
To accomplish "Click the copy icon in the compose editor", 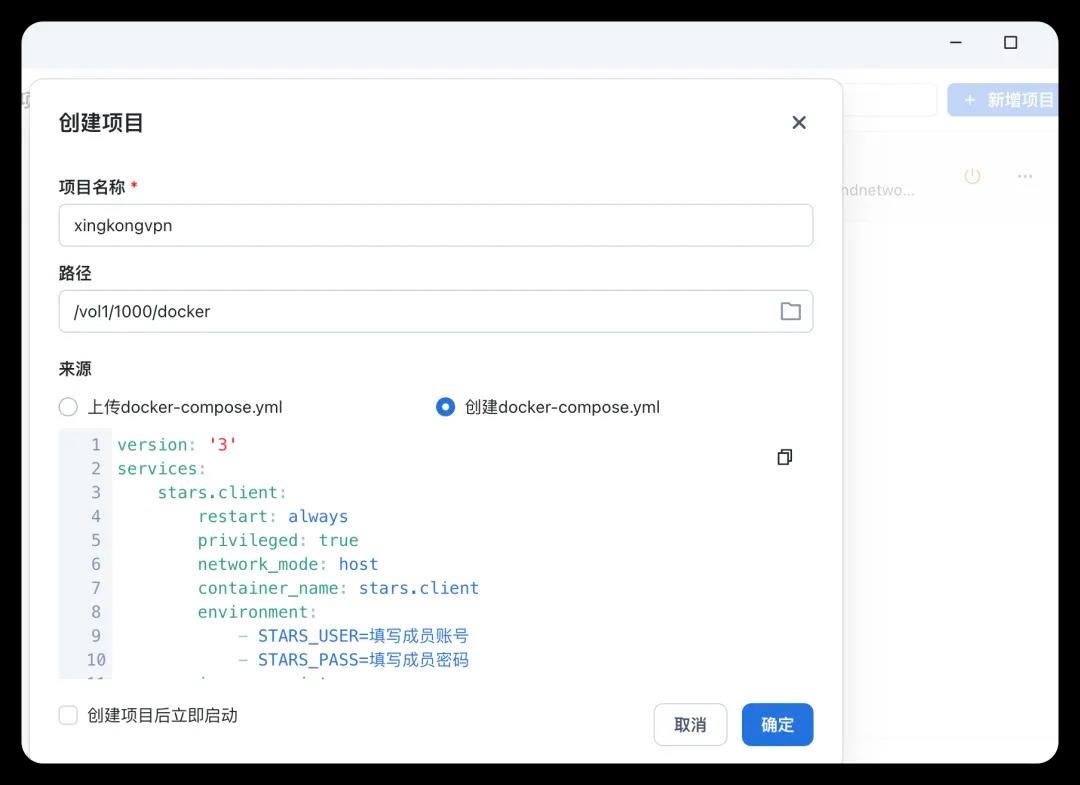I will [x=785, y=457].
